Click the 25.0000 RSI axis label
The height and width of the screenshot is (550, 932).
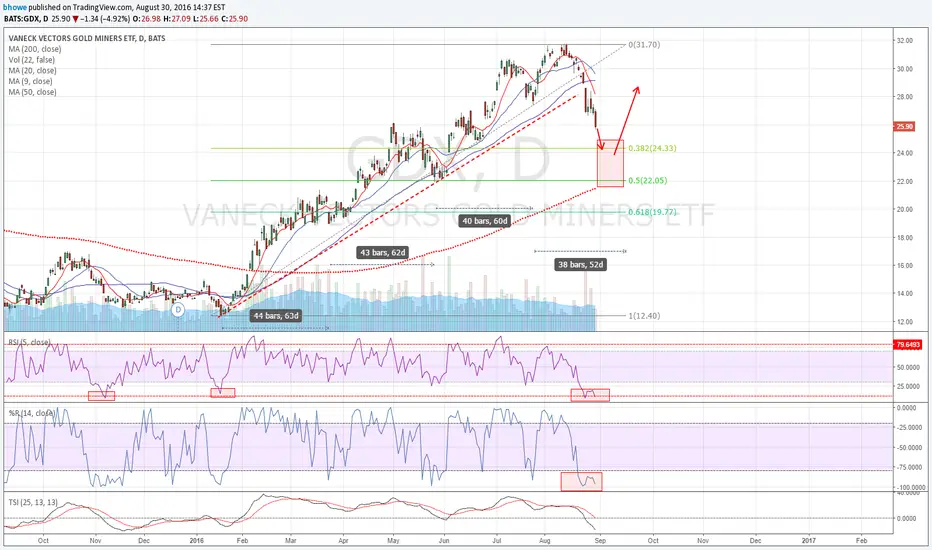908,387
